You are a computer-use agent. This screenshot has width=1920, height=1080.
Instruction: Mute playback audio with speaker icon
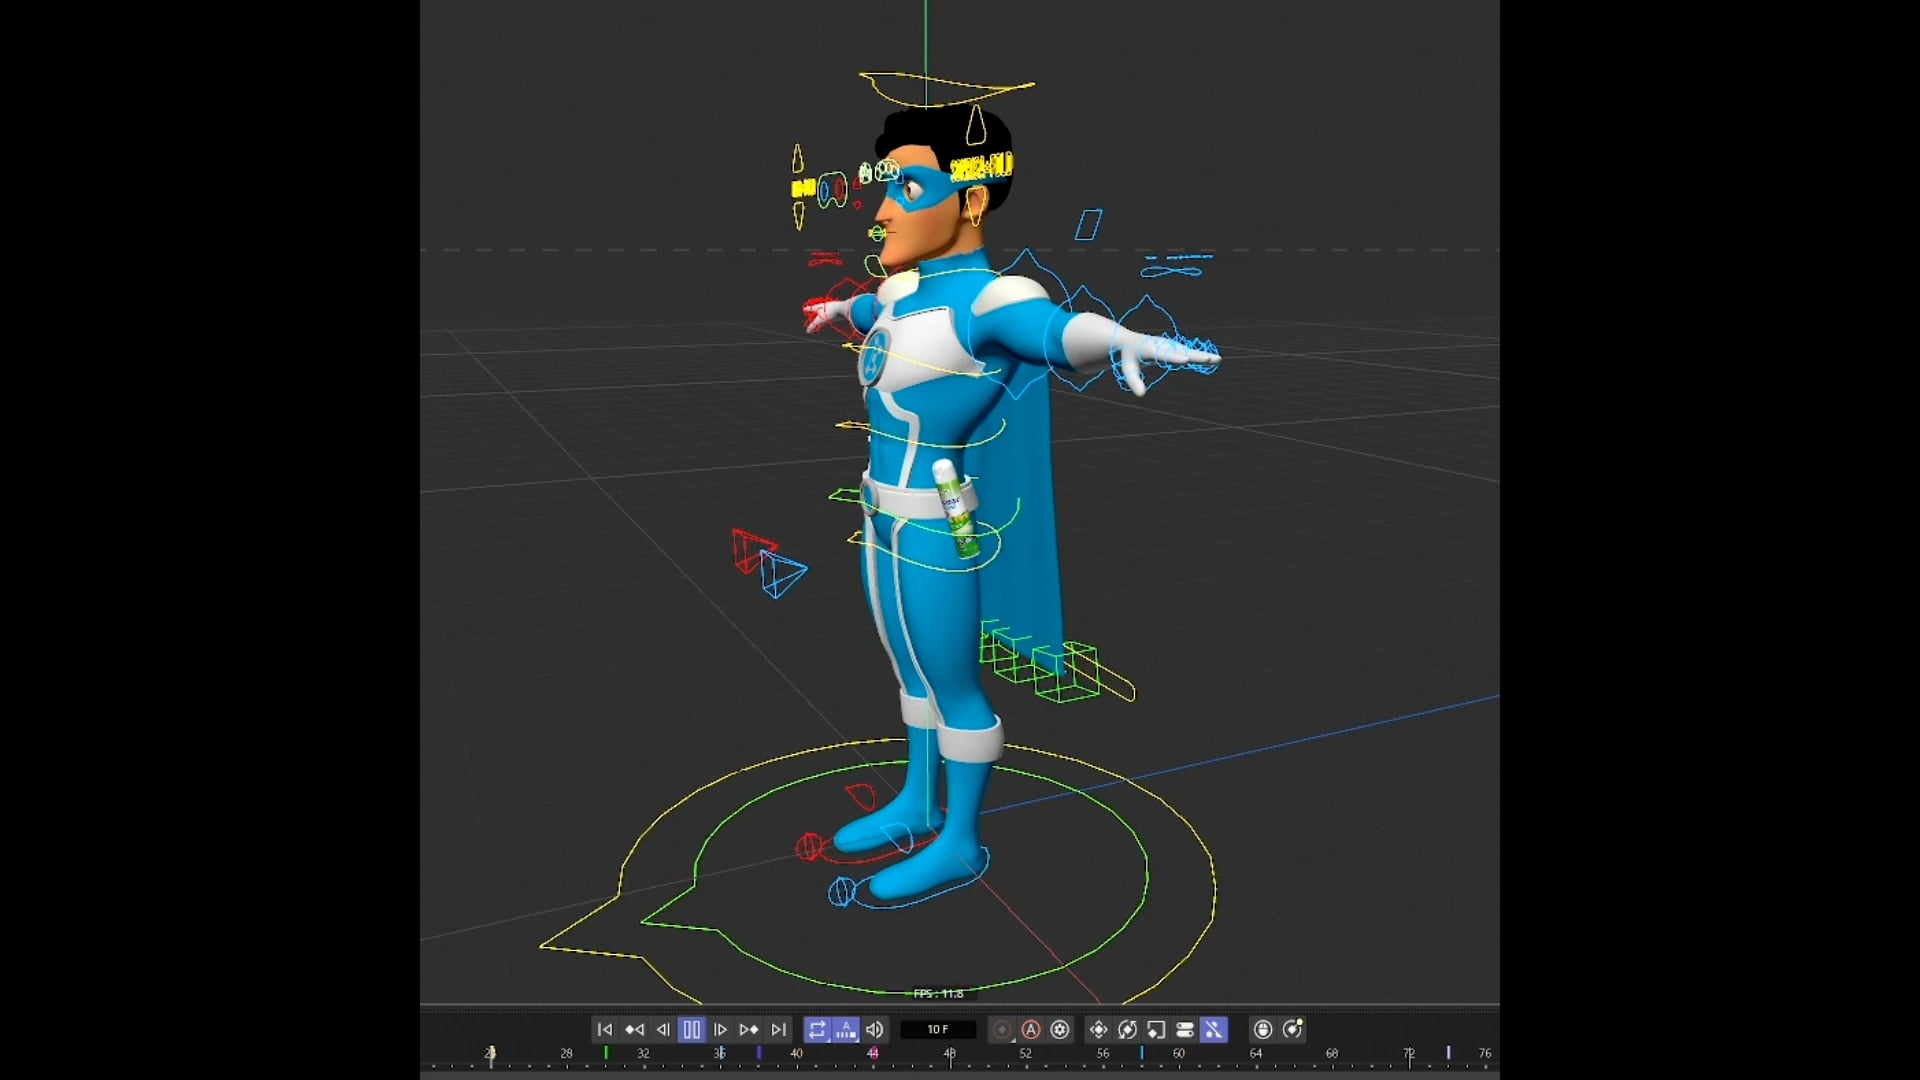(x=875, y=1030)
